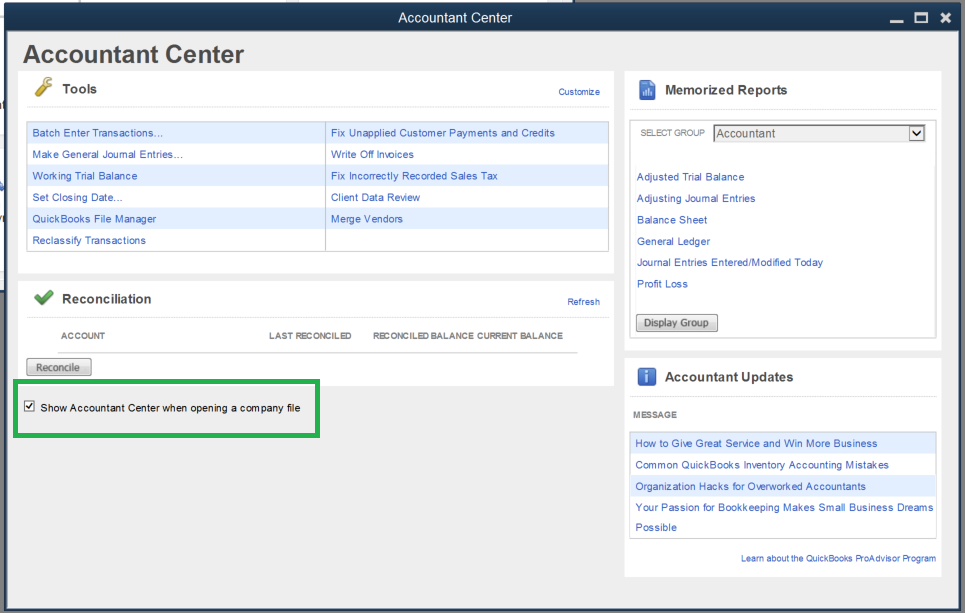Uncheck Show Accountant Center when opening
965x613 pixels.
pyautogui.click(x=30, y=407)
